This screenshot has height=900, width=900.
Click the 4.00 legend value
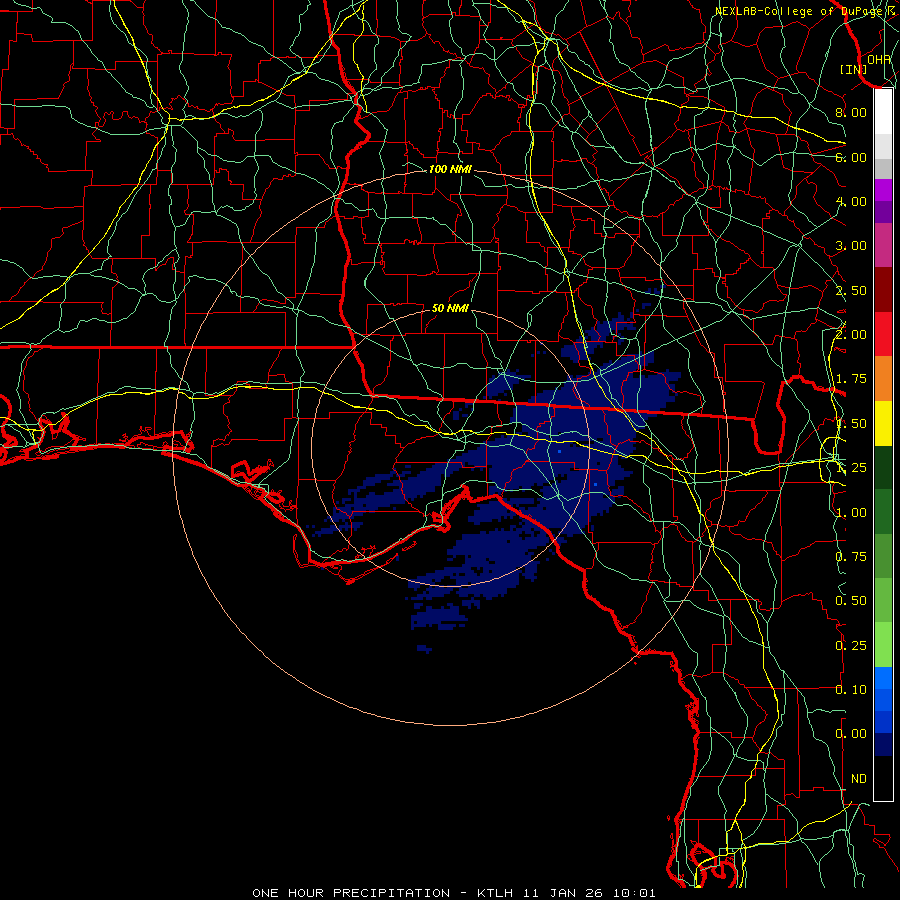click(x=851, y=201)
